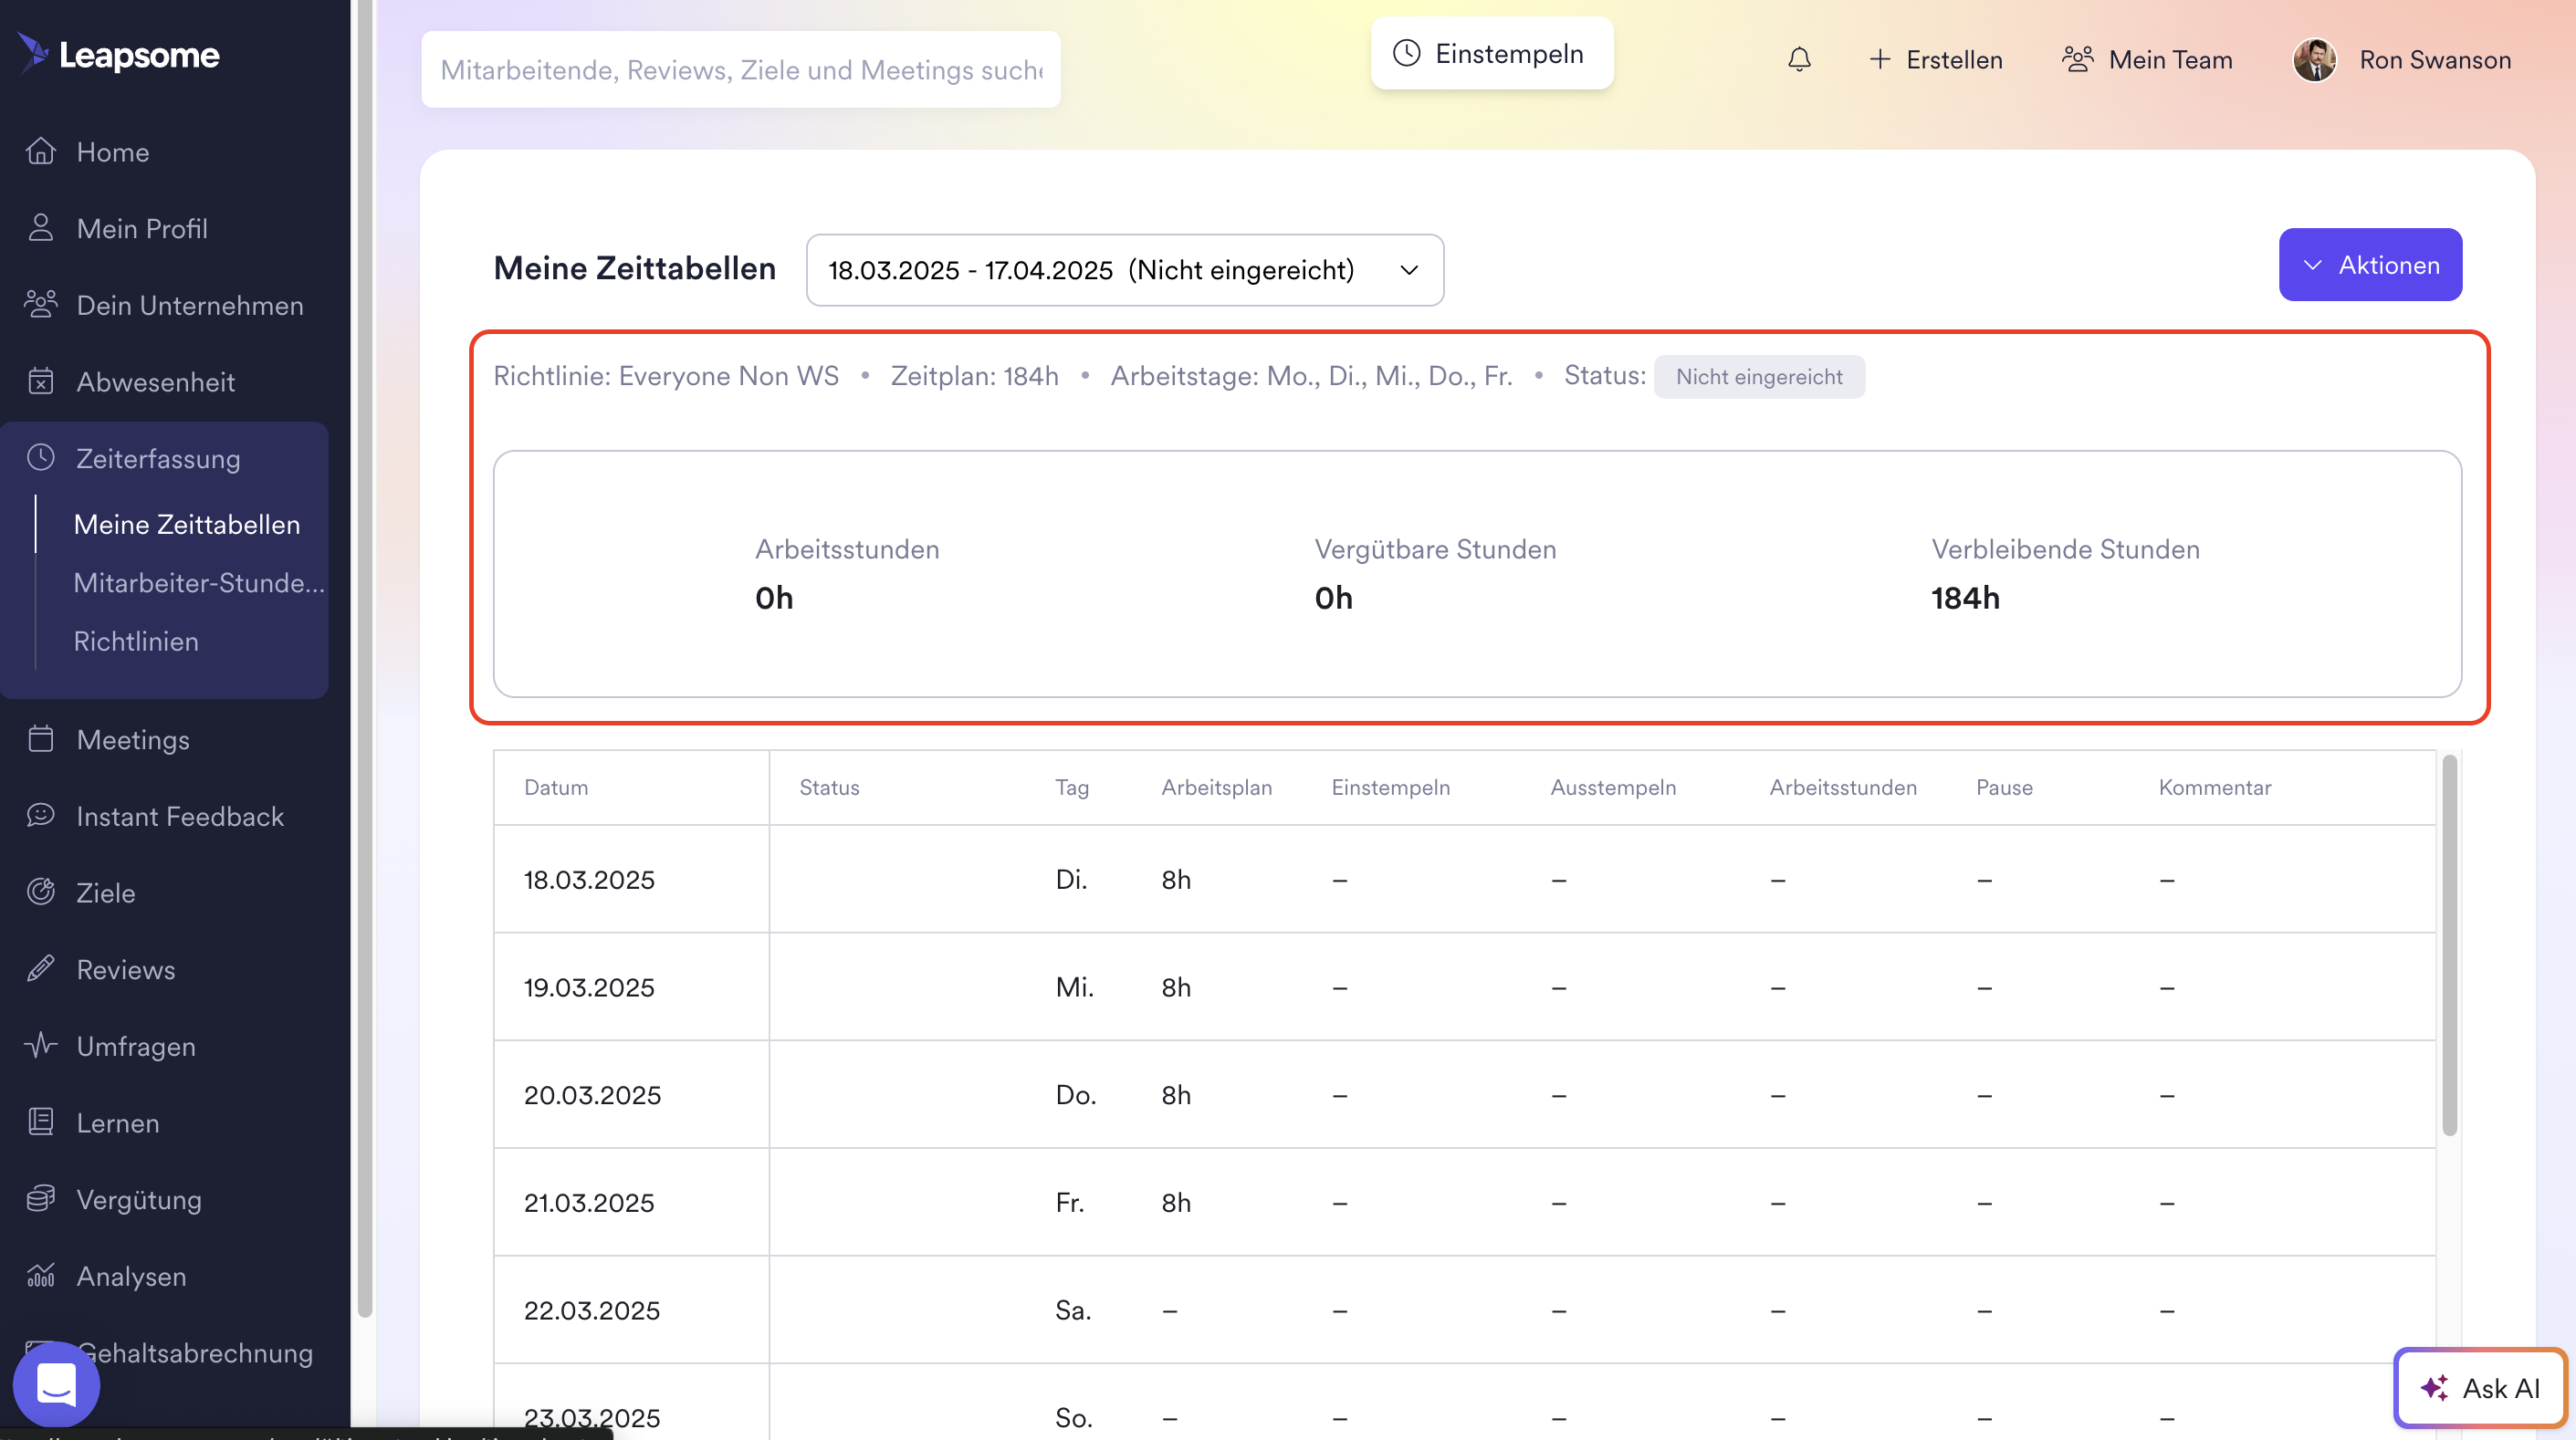The image size is (2576, 1440).
Task: Click the sidebar vertical scrollbar
Action: click(x=364, y=660)
